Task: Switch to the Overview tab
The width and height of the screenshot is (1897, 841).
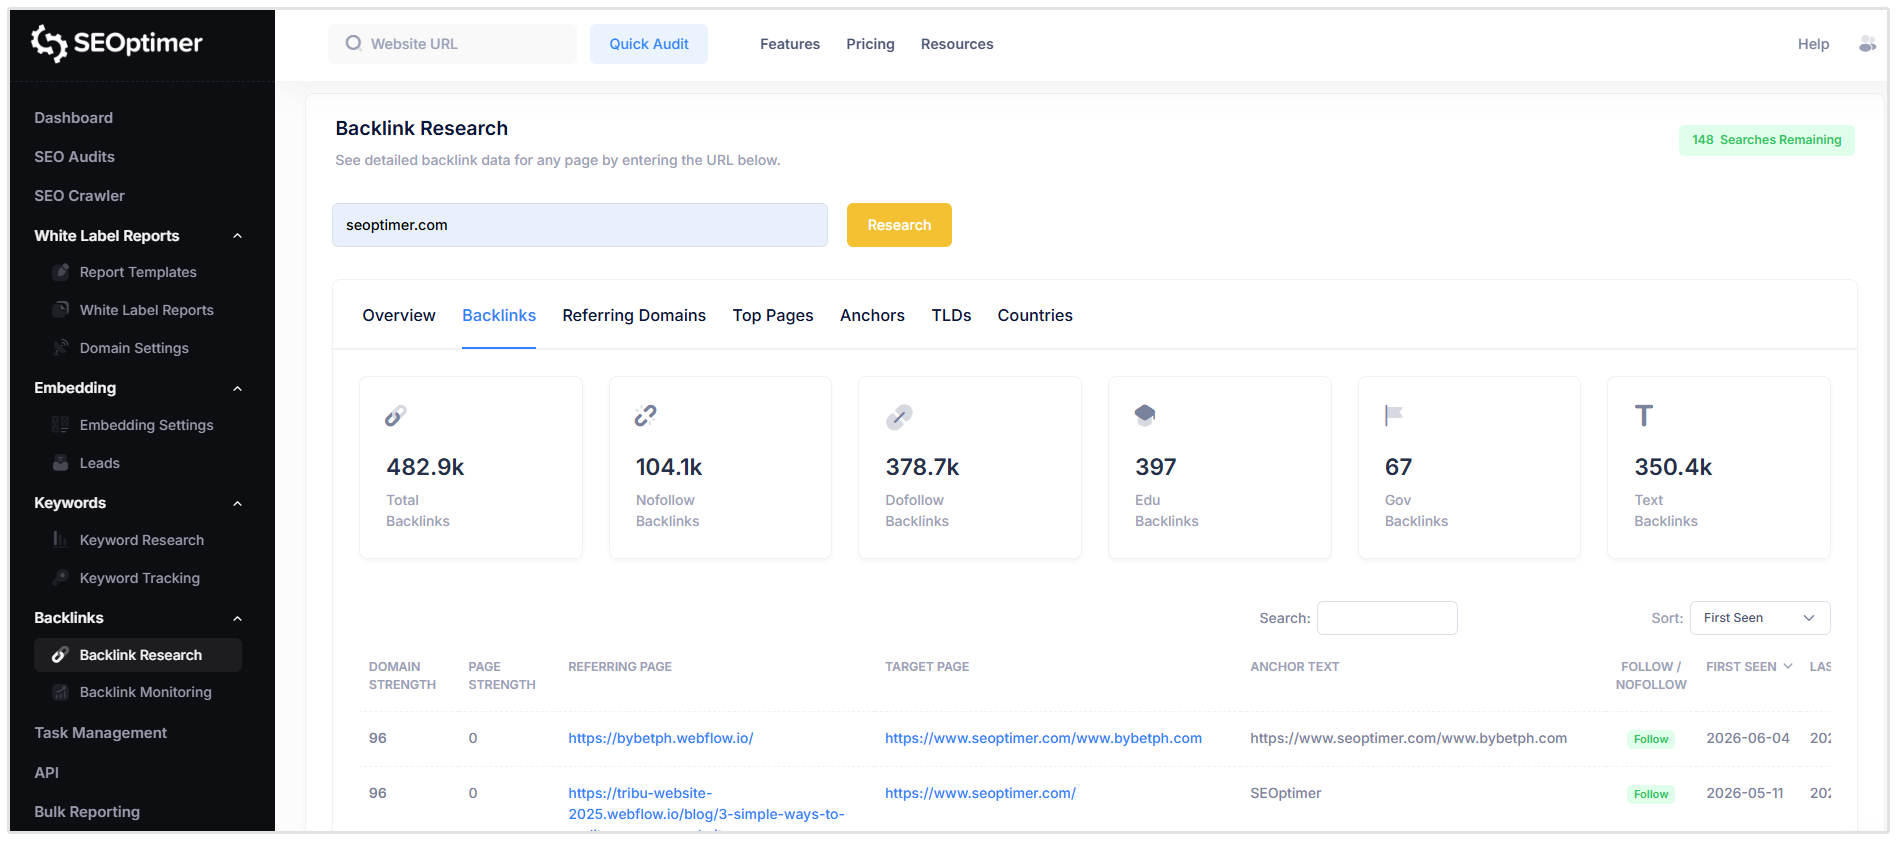Action: click(399, 315)
